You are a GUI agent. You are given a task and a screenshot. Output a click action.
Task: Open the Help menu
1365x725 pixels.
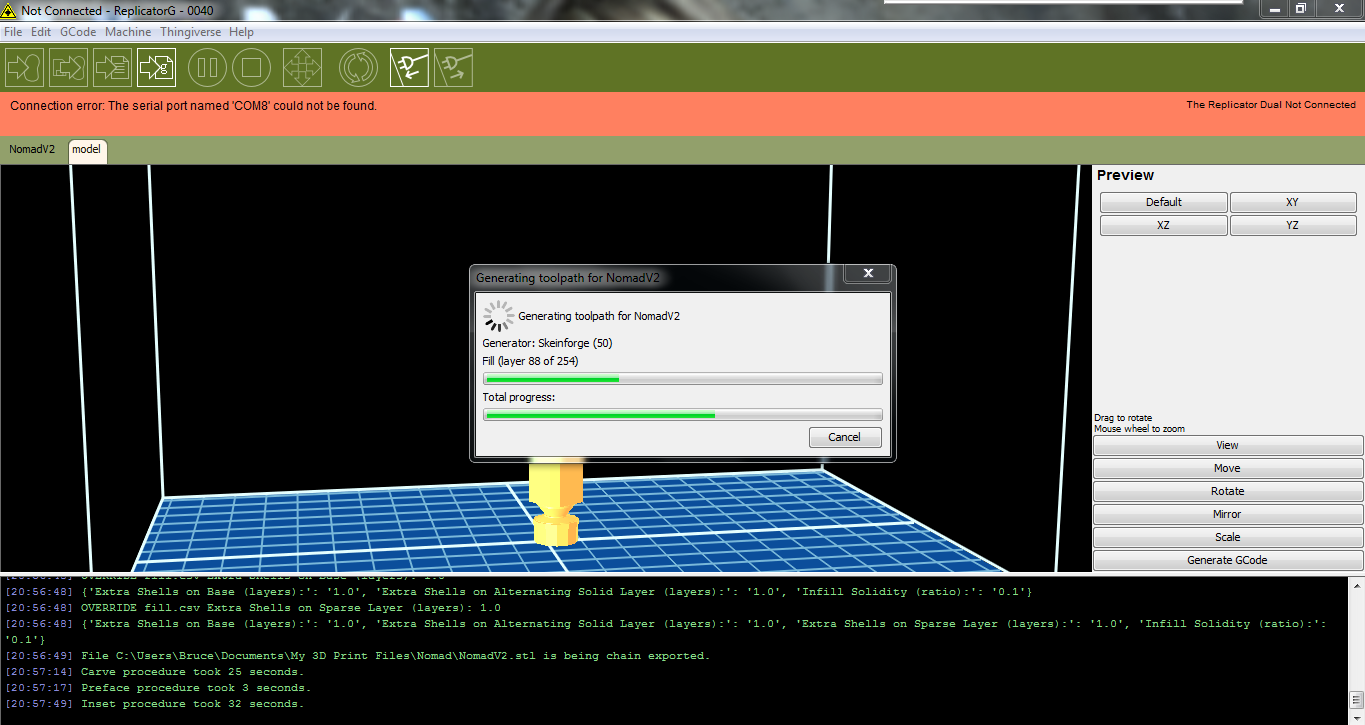(242, 32)
